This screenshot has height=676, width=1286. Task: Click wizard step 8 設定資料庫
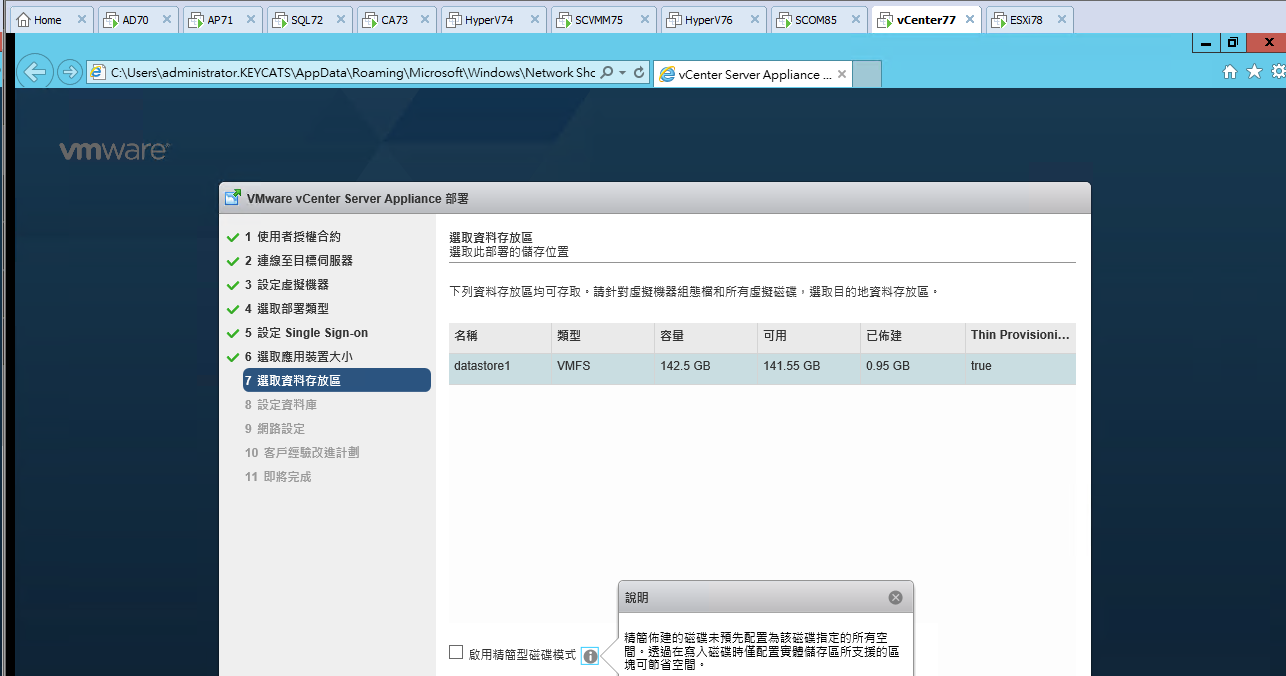tap(280, 405)
